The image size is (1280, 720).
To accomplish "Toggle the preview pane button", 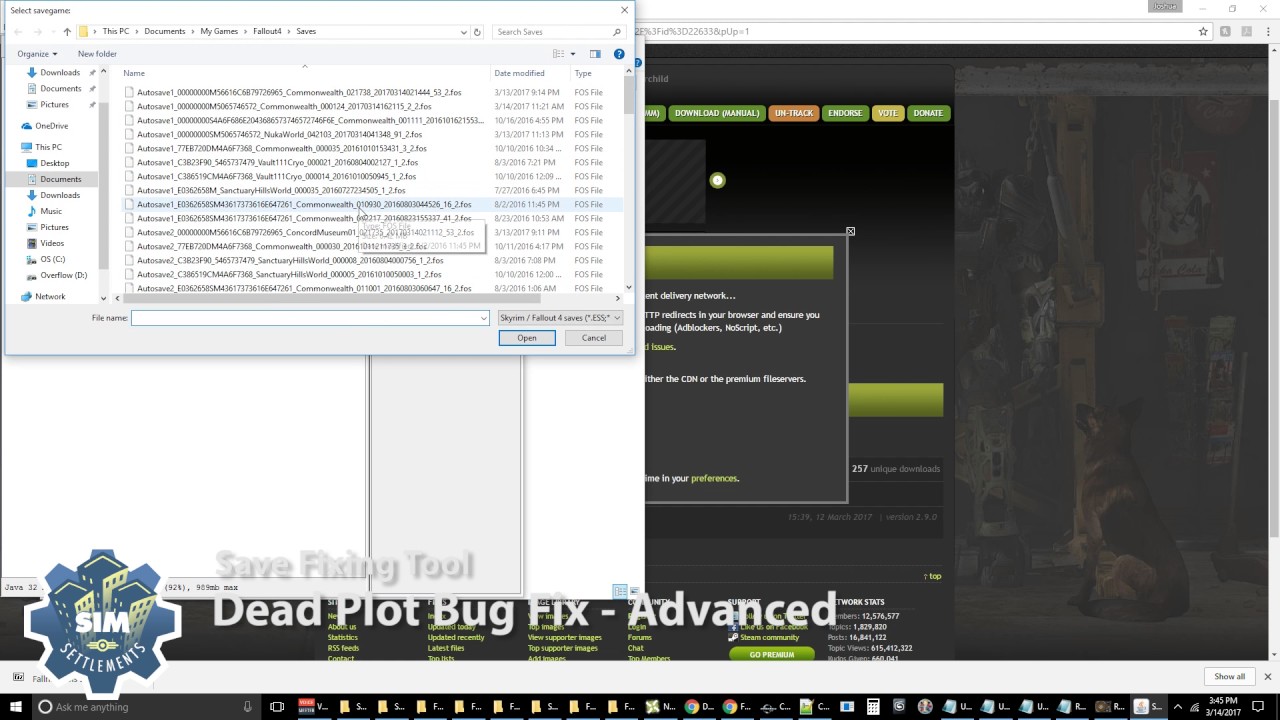I will click(595, 54).
